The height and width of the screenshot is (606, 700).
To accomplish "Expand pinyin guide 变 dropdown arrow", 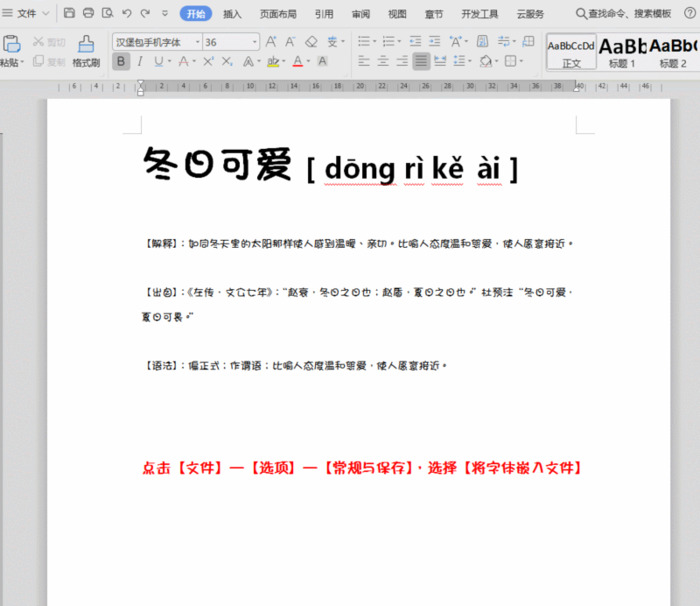I will point(343,42).
